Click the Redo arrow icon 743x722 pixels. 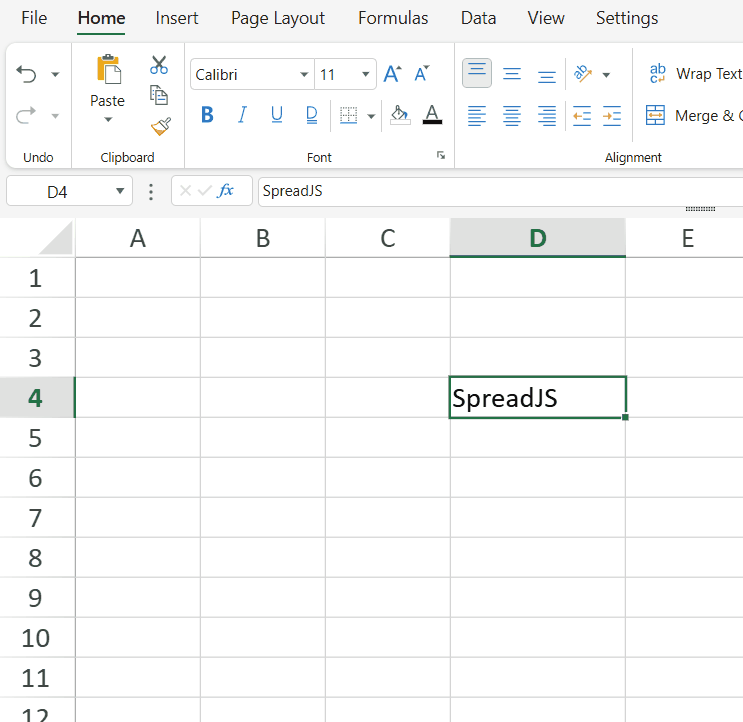26,116
